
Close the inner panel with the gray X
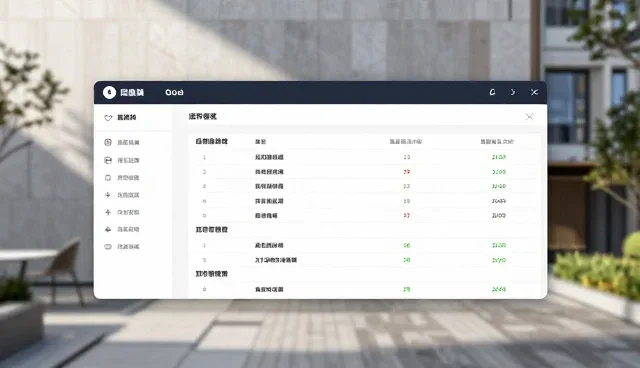coord(529,117)
